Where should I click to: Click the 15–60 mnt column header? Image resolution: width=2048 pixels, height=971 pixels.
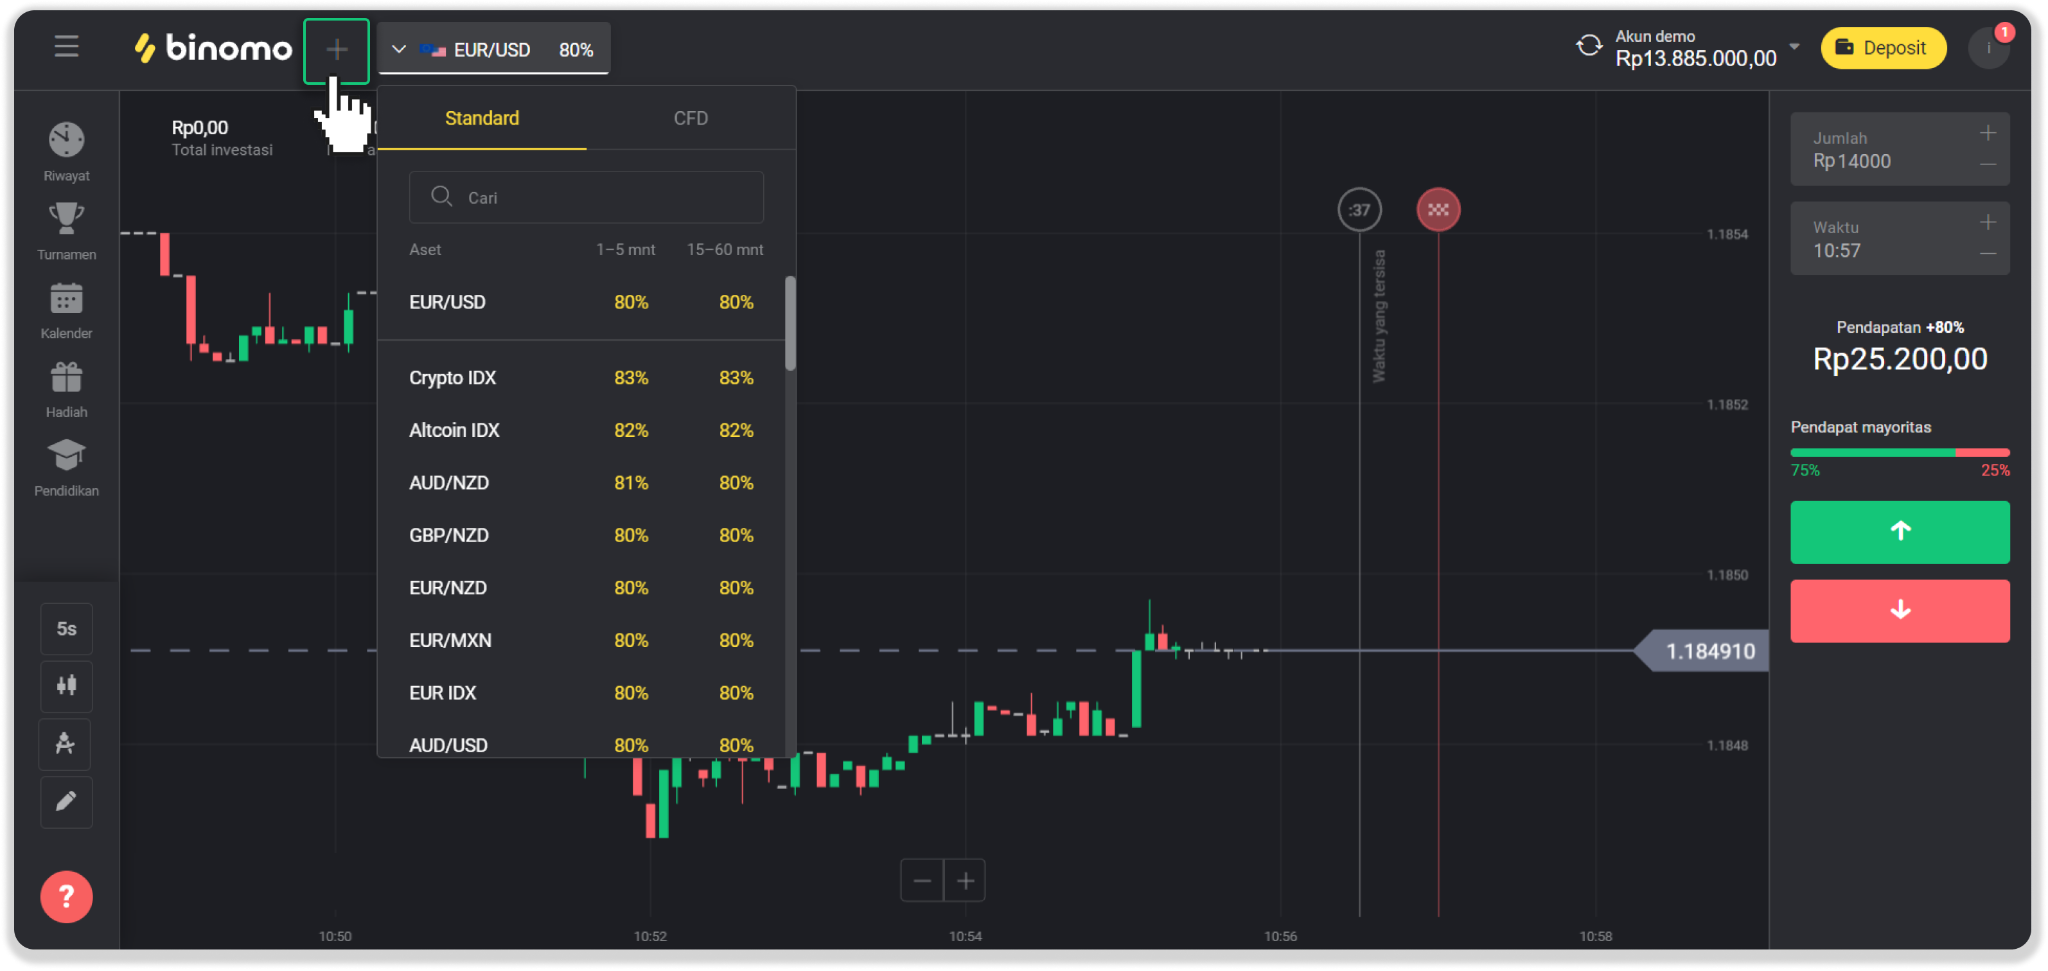click(x=725, y=250)
